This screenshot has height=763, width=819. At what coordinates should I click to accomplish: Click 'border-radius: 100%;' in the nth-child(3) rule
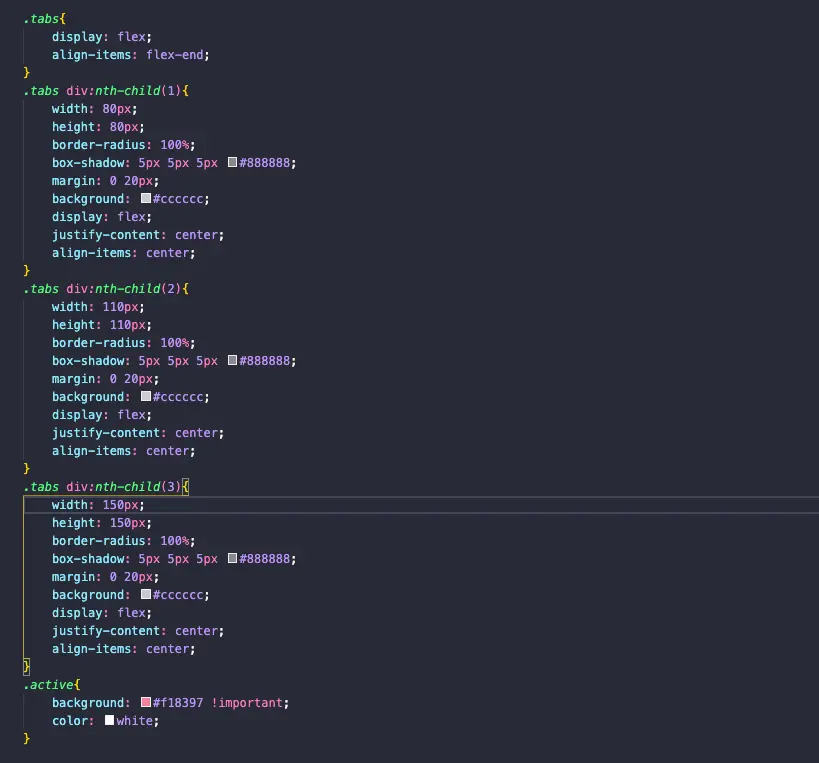tap(123, 541)
